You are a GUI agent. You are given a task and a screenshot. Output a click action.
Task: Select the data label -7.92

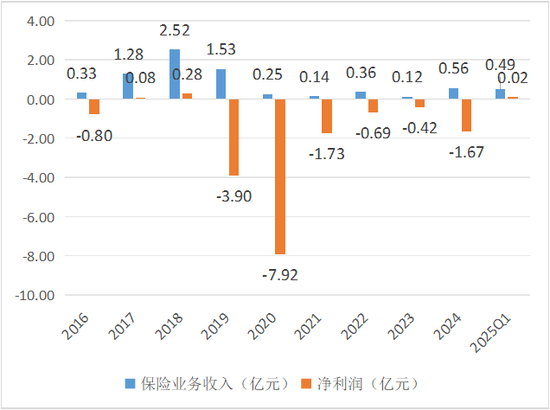(280, 275)
